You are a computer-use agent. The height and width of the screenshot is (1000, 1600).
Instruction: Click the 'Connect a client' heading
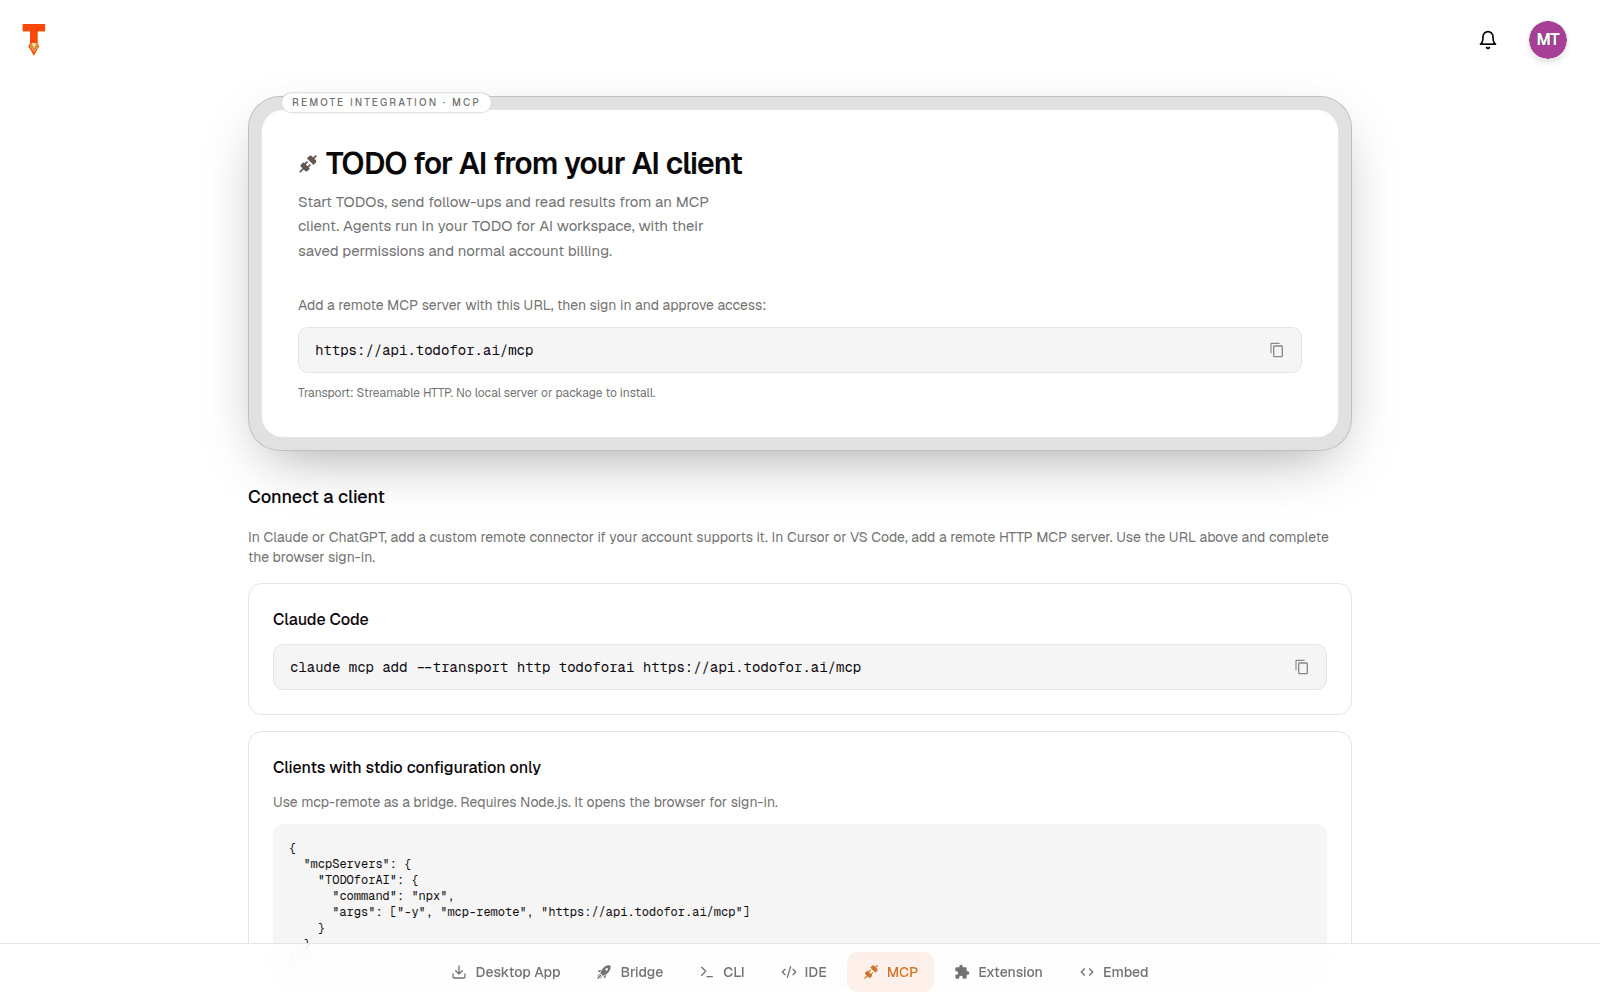pos(316,497)
